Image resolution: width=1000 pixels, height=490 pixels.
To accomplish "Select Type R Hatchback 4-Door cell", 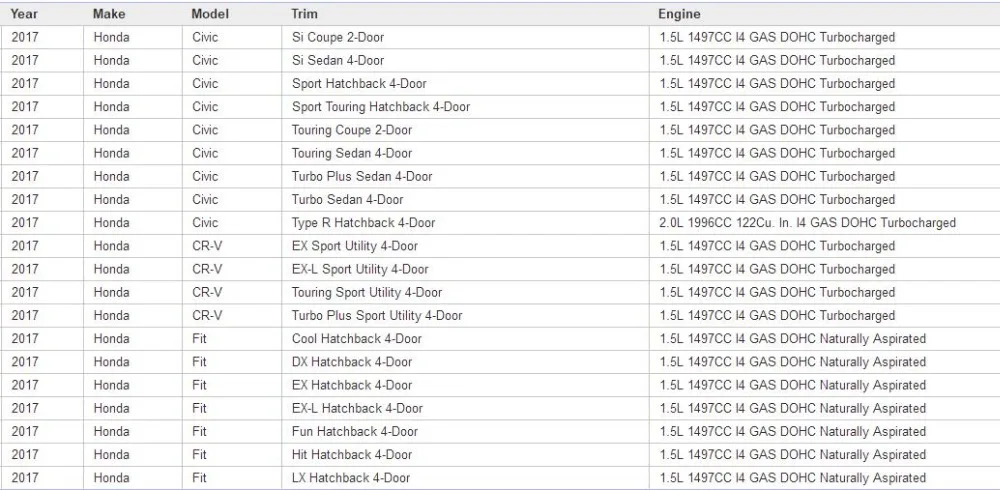I will click(466, 223).
